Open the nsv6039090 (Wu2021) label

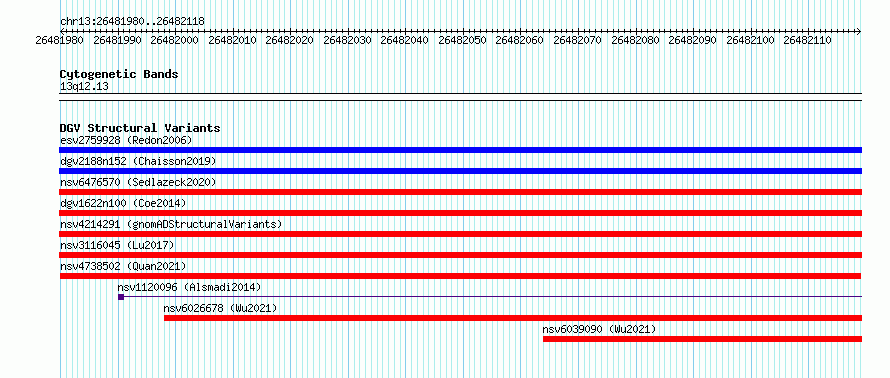[x=599, y=329]
